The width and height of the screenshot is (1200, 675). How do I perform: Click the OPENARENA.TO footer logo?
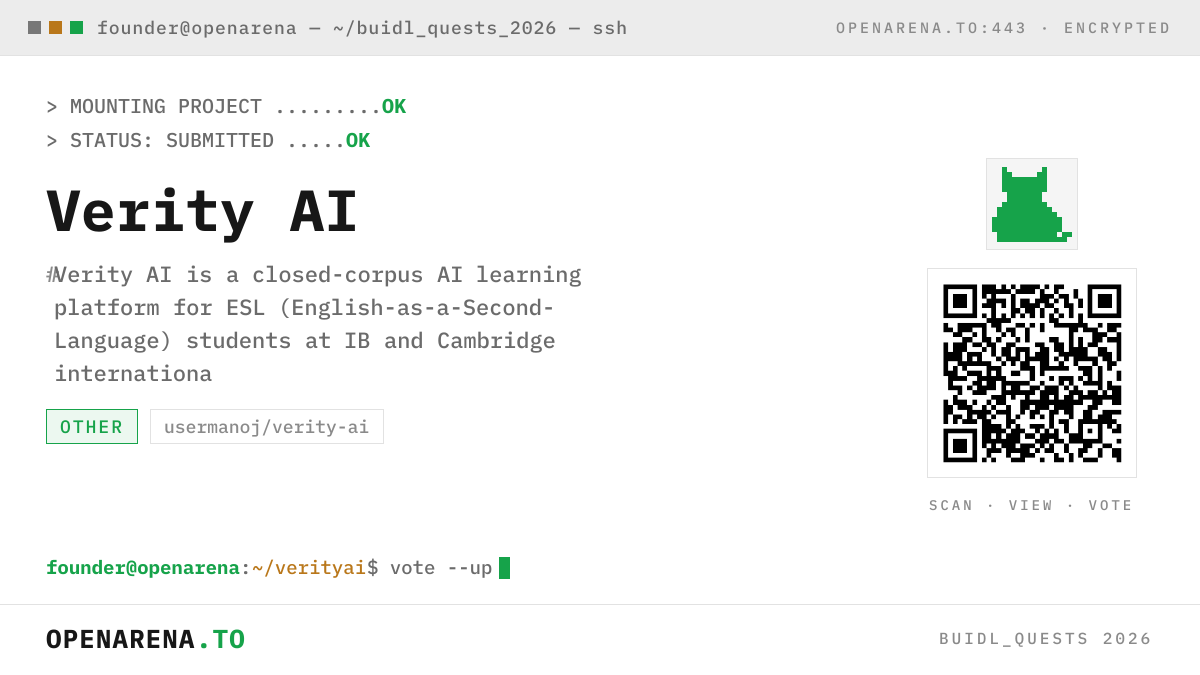click(x=146, y=639)
